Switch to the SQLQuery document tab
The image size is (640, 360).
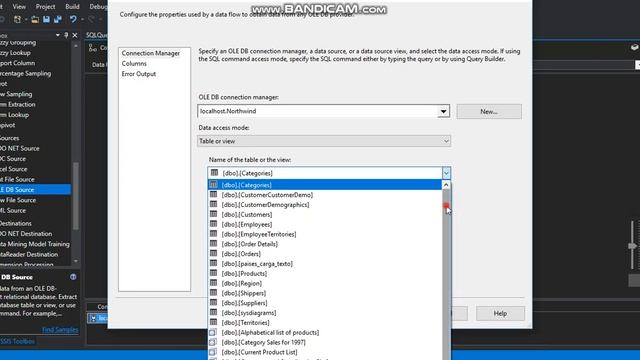click(x=97, y=35)
